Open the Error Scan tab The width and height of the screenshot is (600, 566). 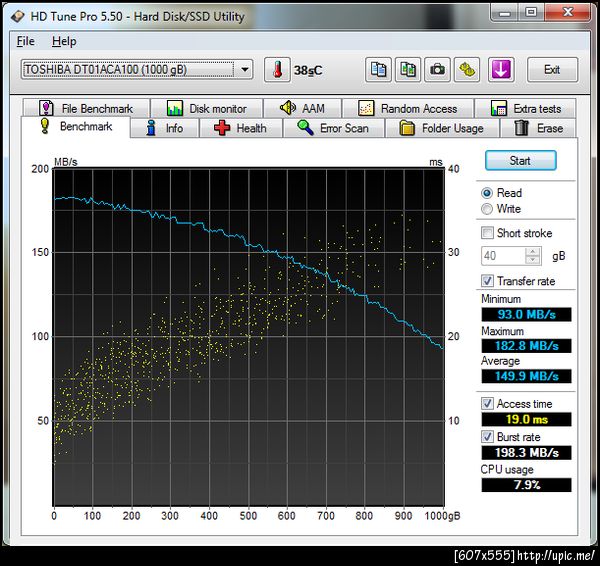[333, 128]
